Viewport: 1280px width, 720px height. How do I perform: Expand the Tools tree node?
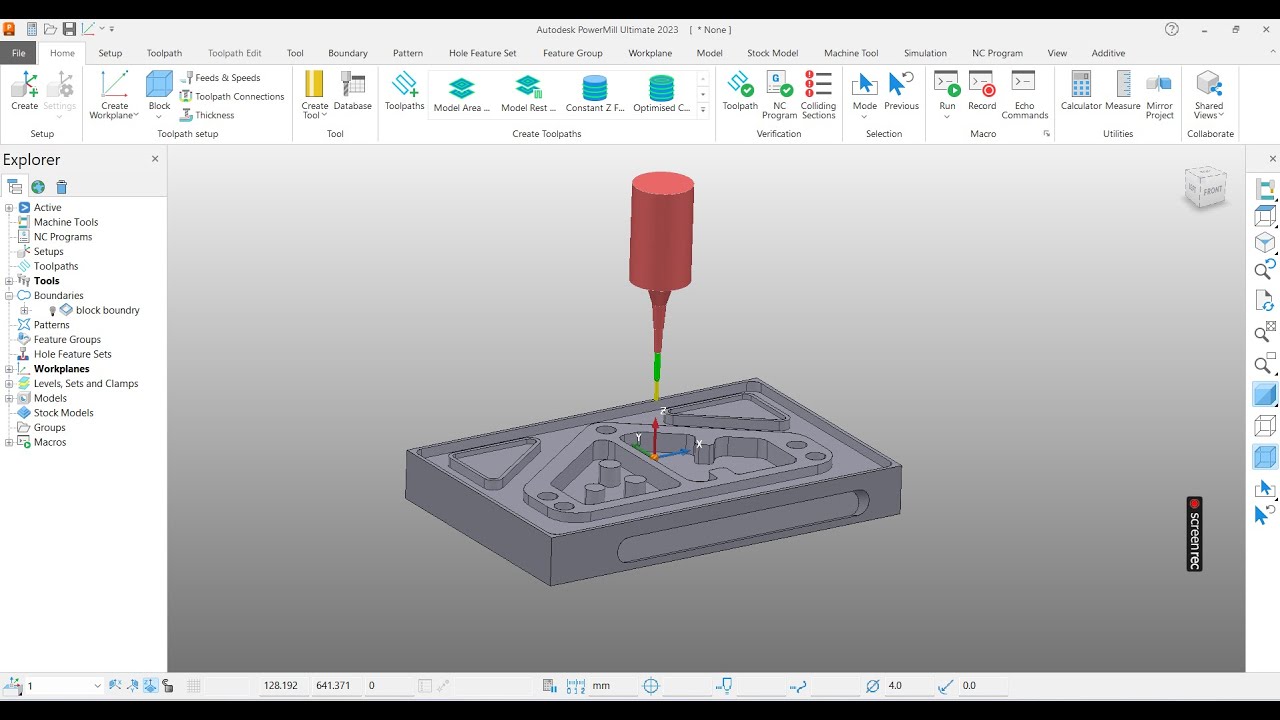pyautogui.click(x=9, y=281)
